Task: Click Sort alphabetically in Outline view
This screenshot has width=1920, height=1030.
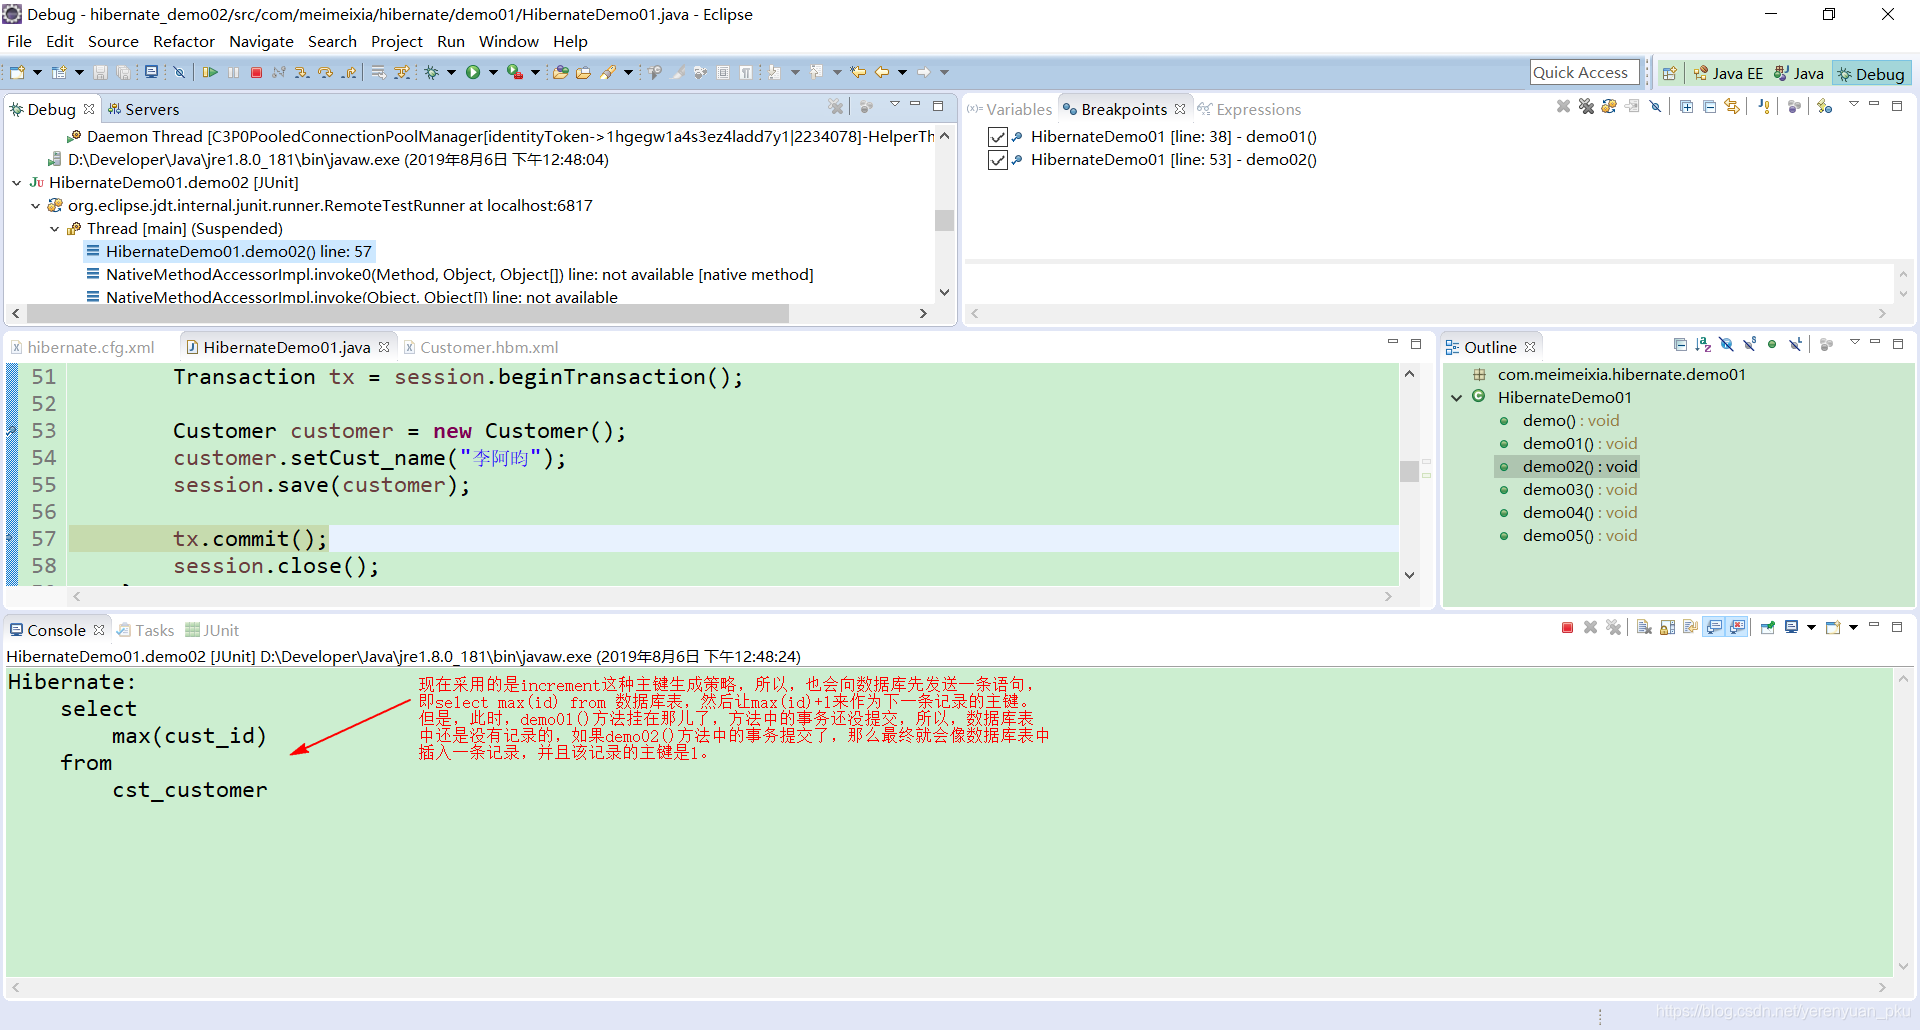Action: click(1703, 345)
